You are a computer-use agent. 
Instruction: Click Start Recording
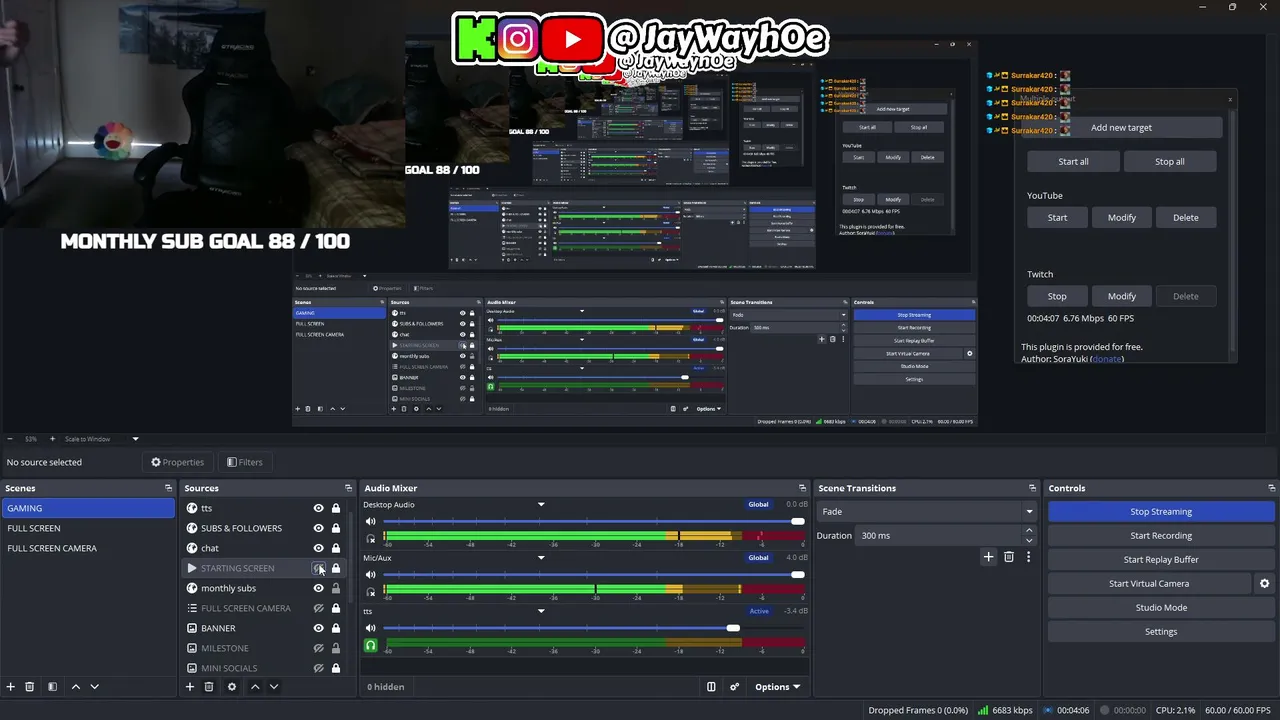click(1161, 536)
